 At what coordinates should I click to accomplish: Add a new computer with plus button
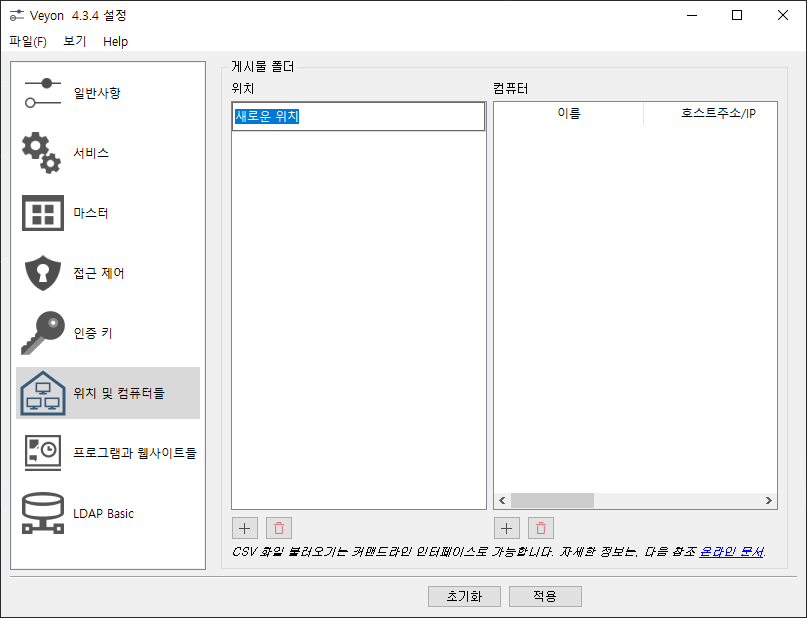pyautogui.click(x=507, y=528)
